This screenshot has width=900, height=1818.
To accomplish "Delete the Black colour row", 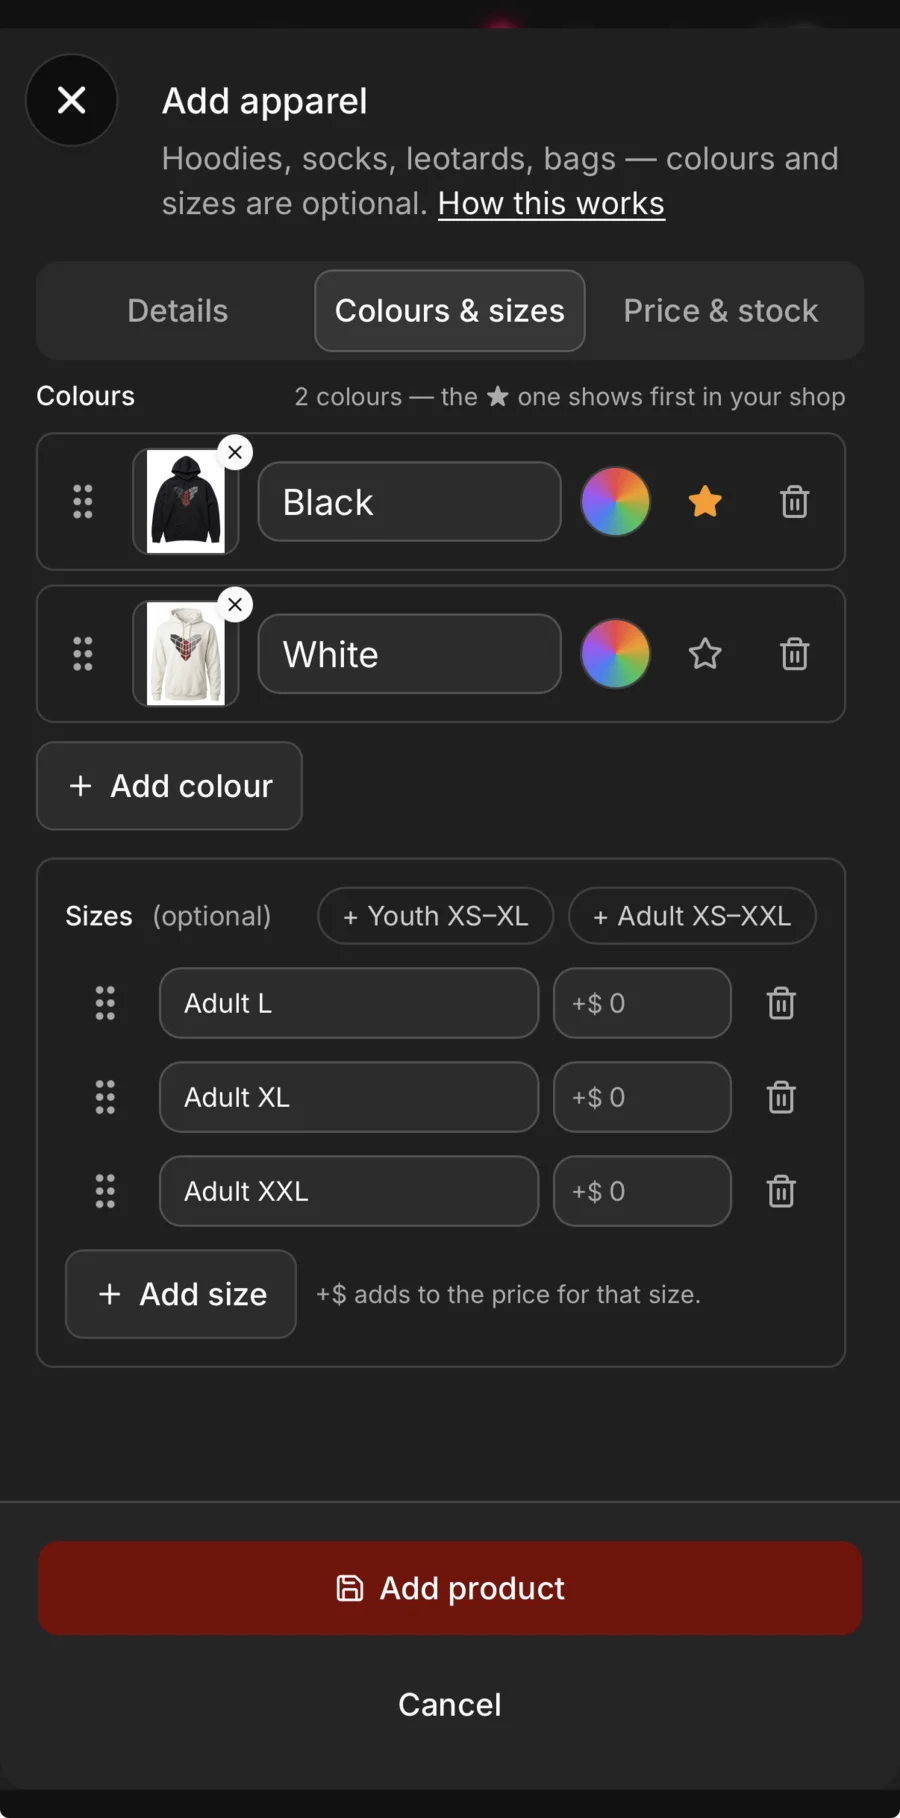I will tap(795, 502).
